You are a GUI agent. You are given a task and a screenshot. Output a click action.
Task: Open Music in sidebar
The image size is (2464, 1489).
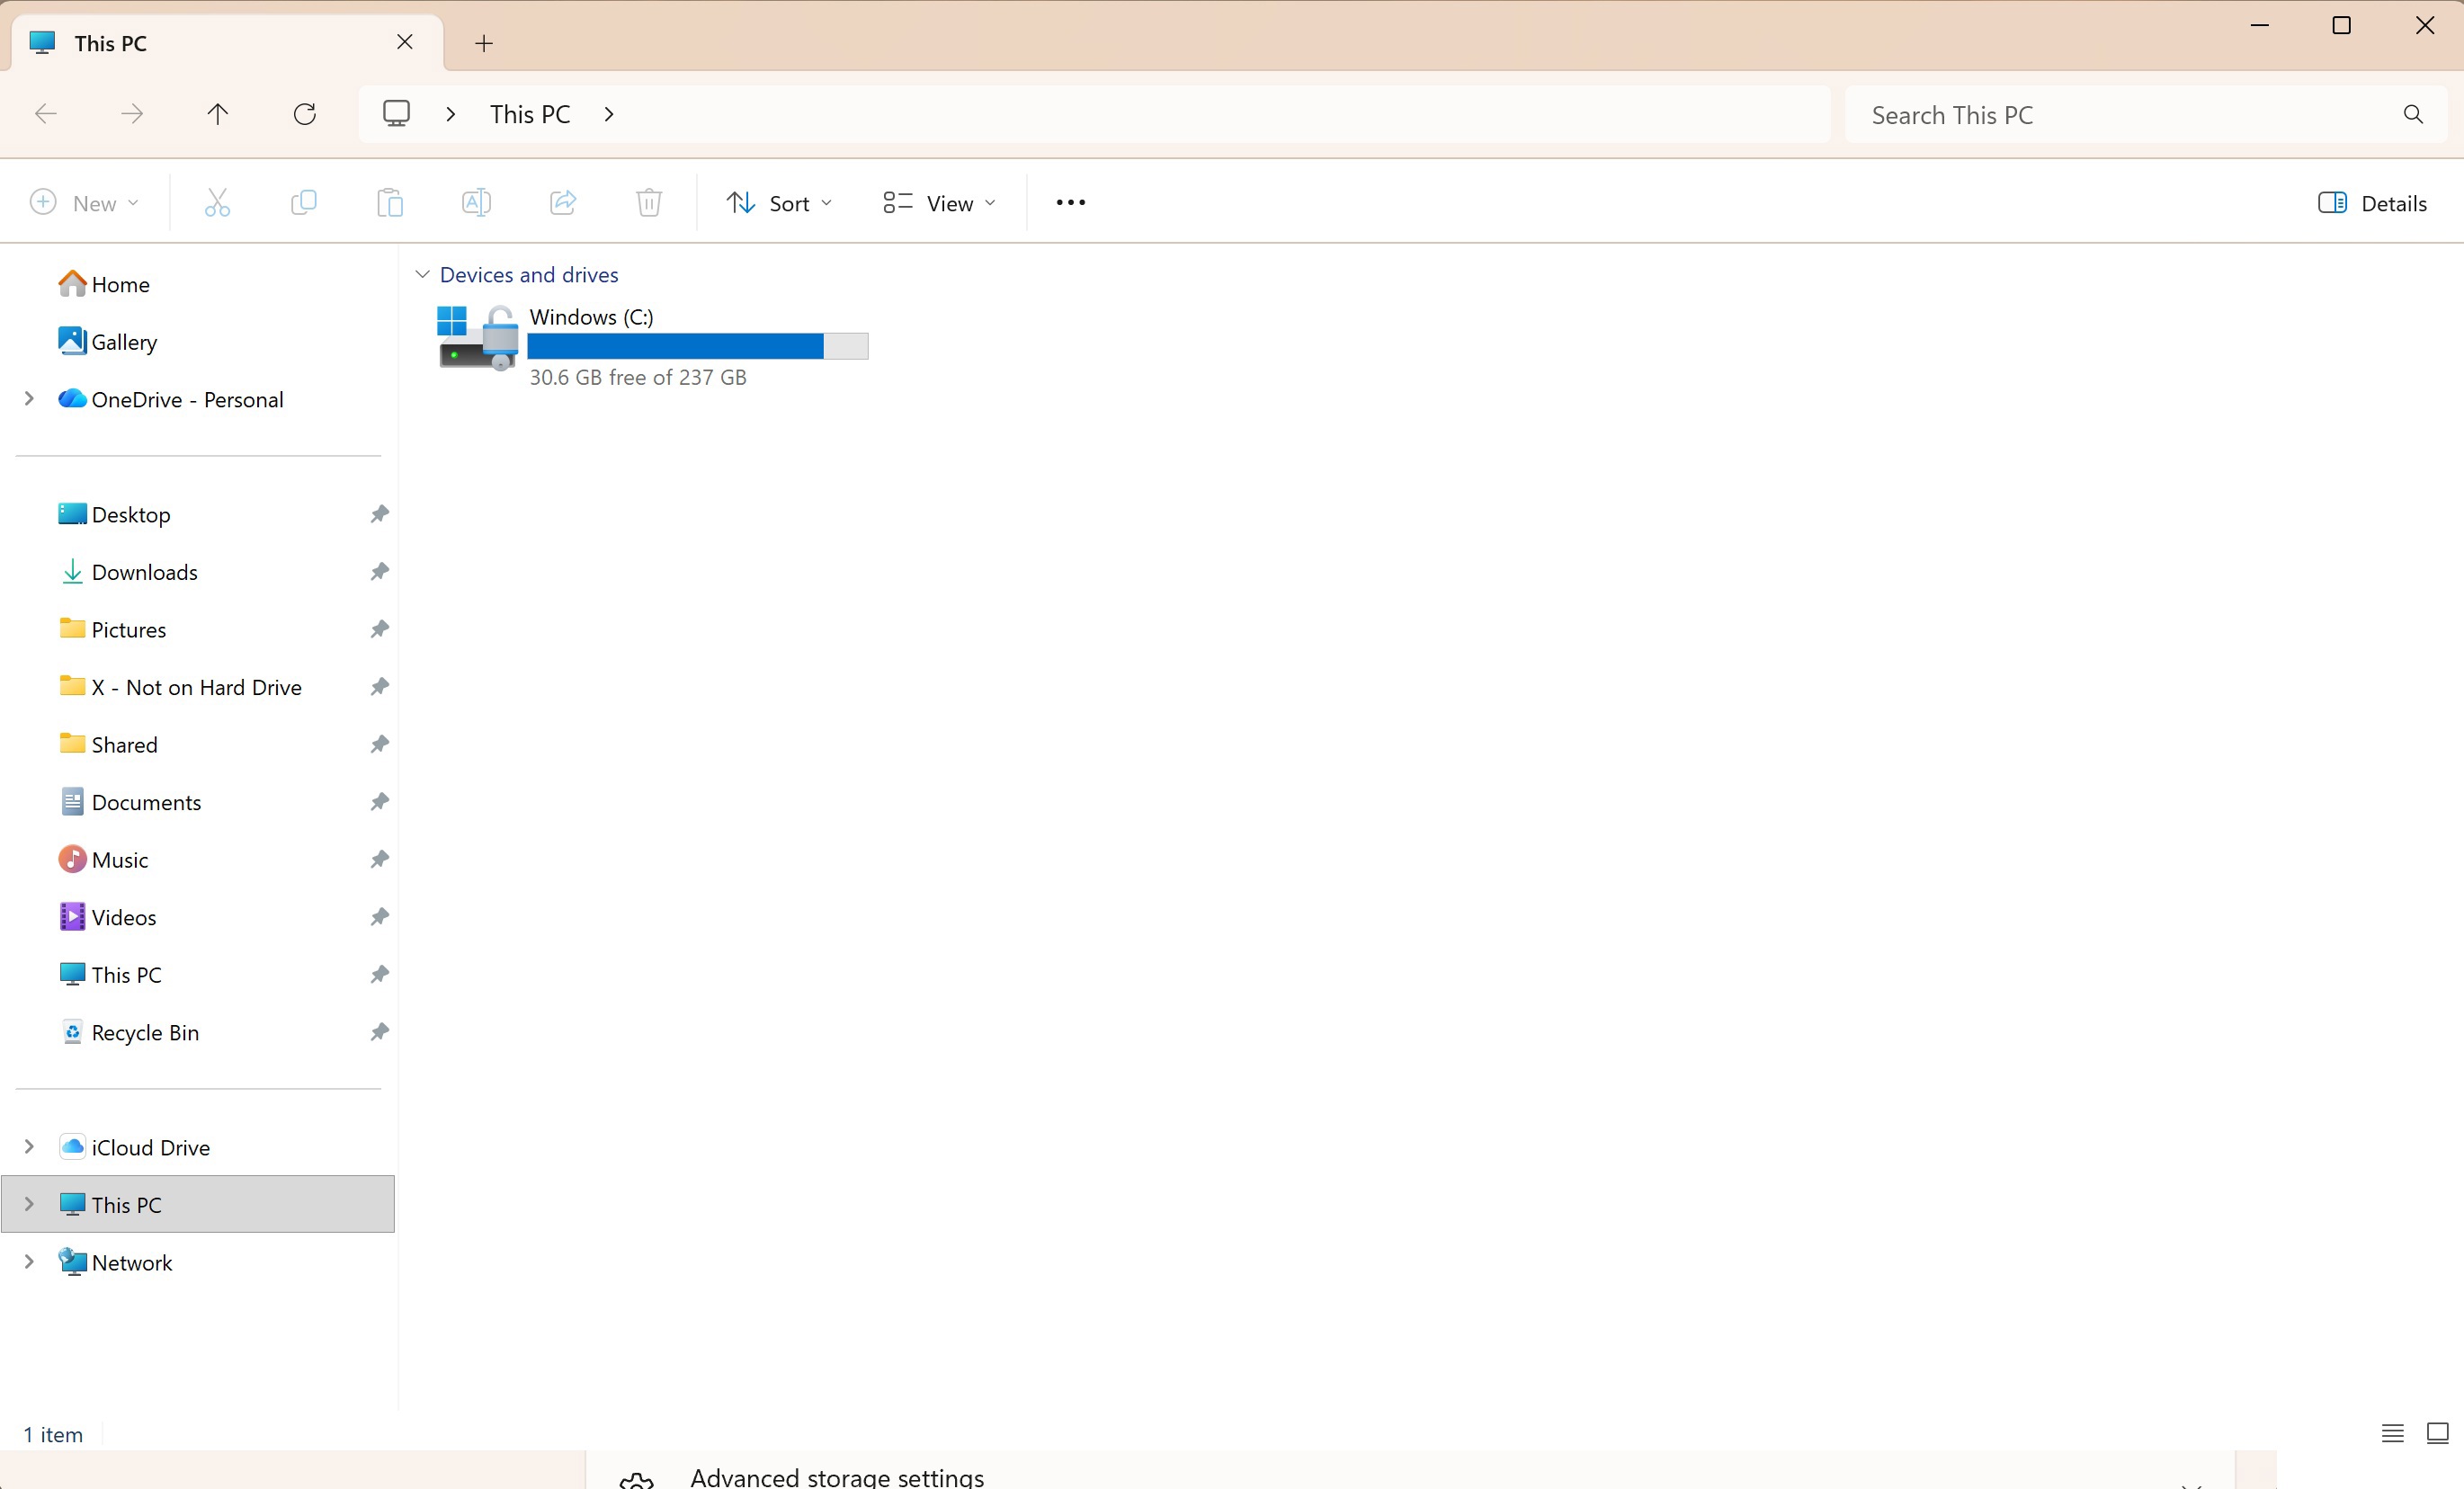coord(103,859)
